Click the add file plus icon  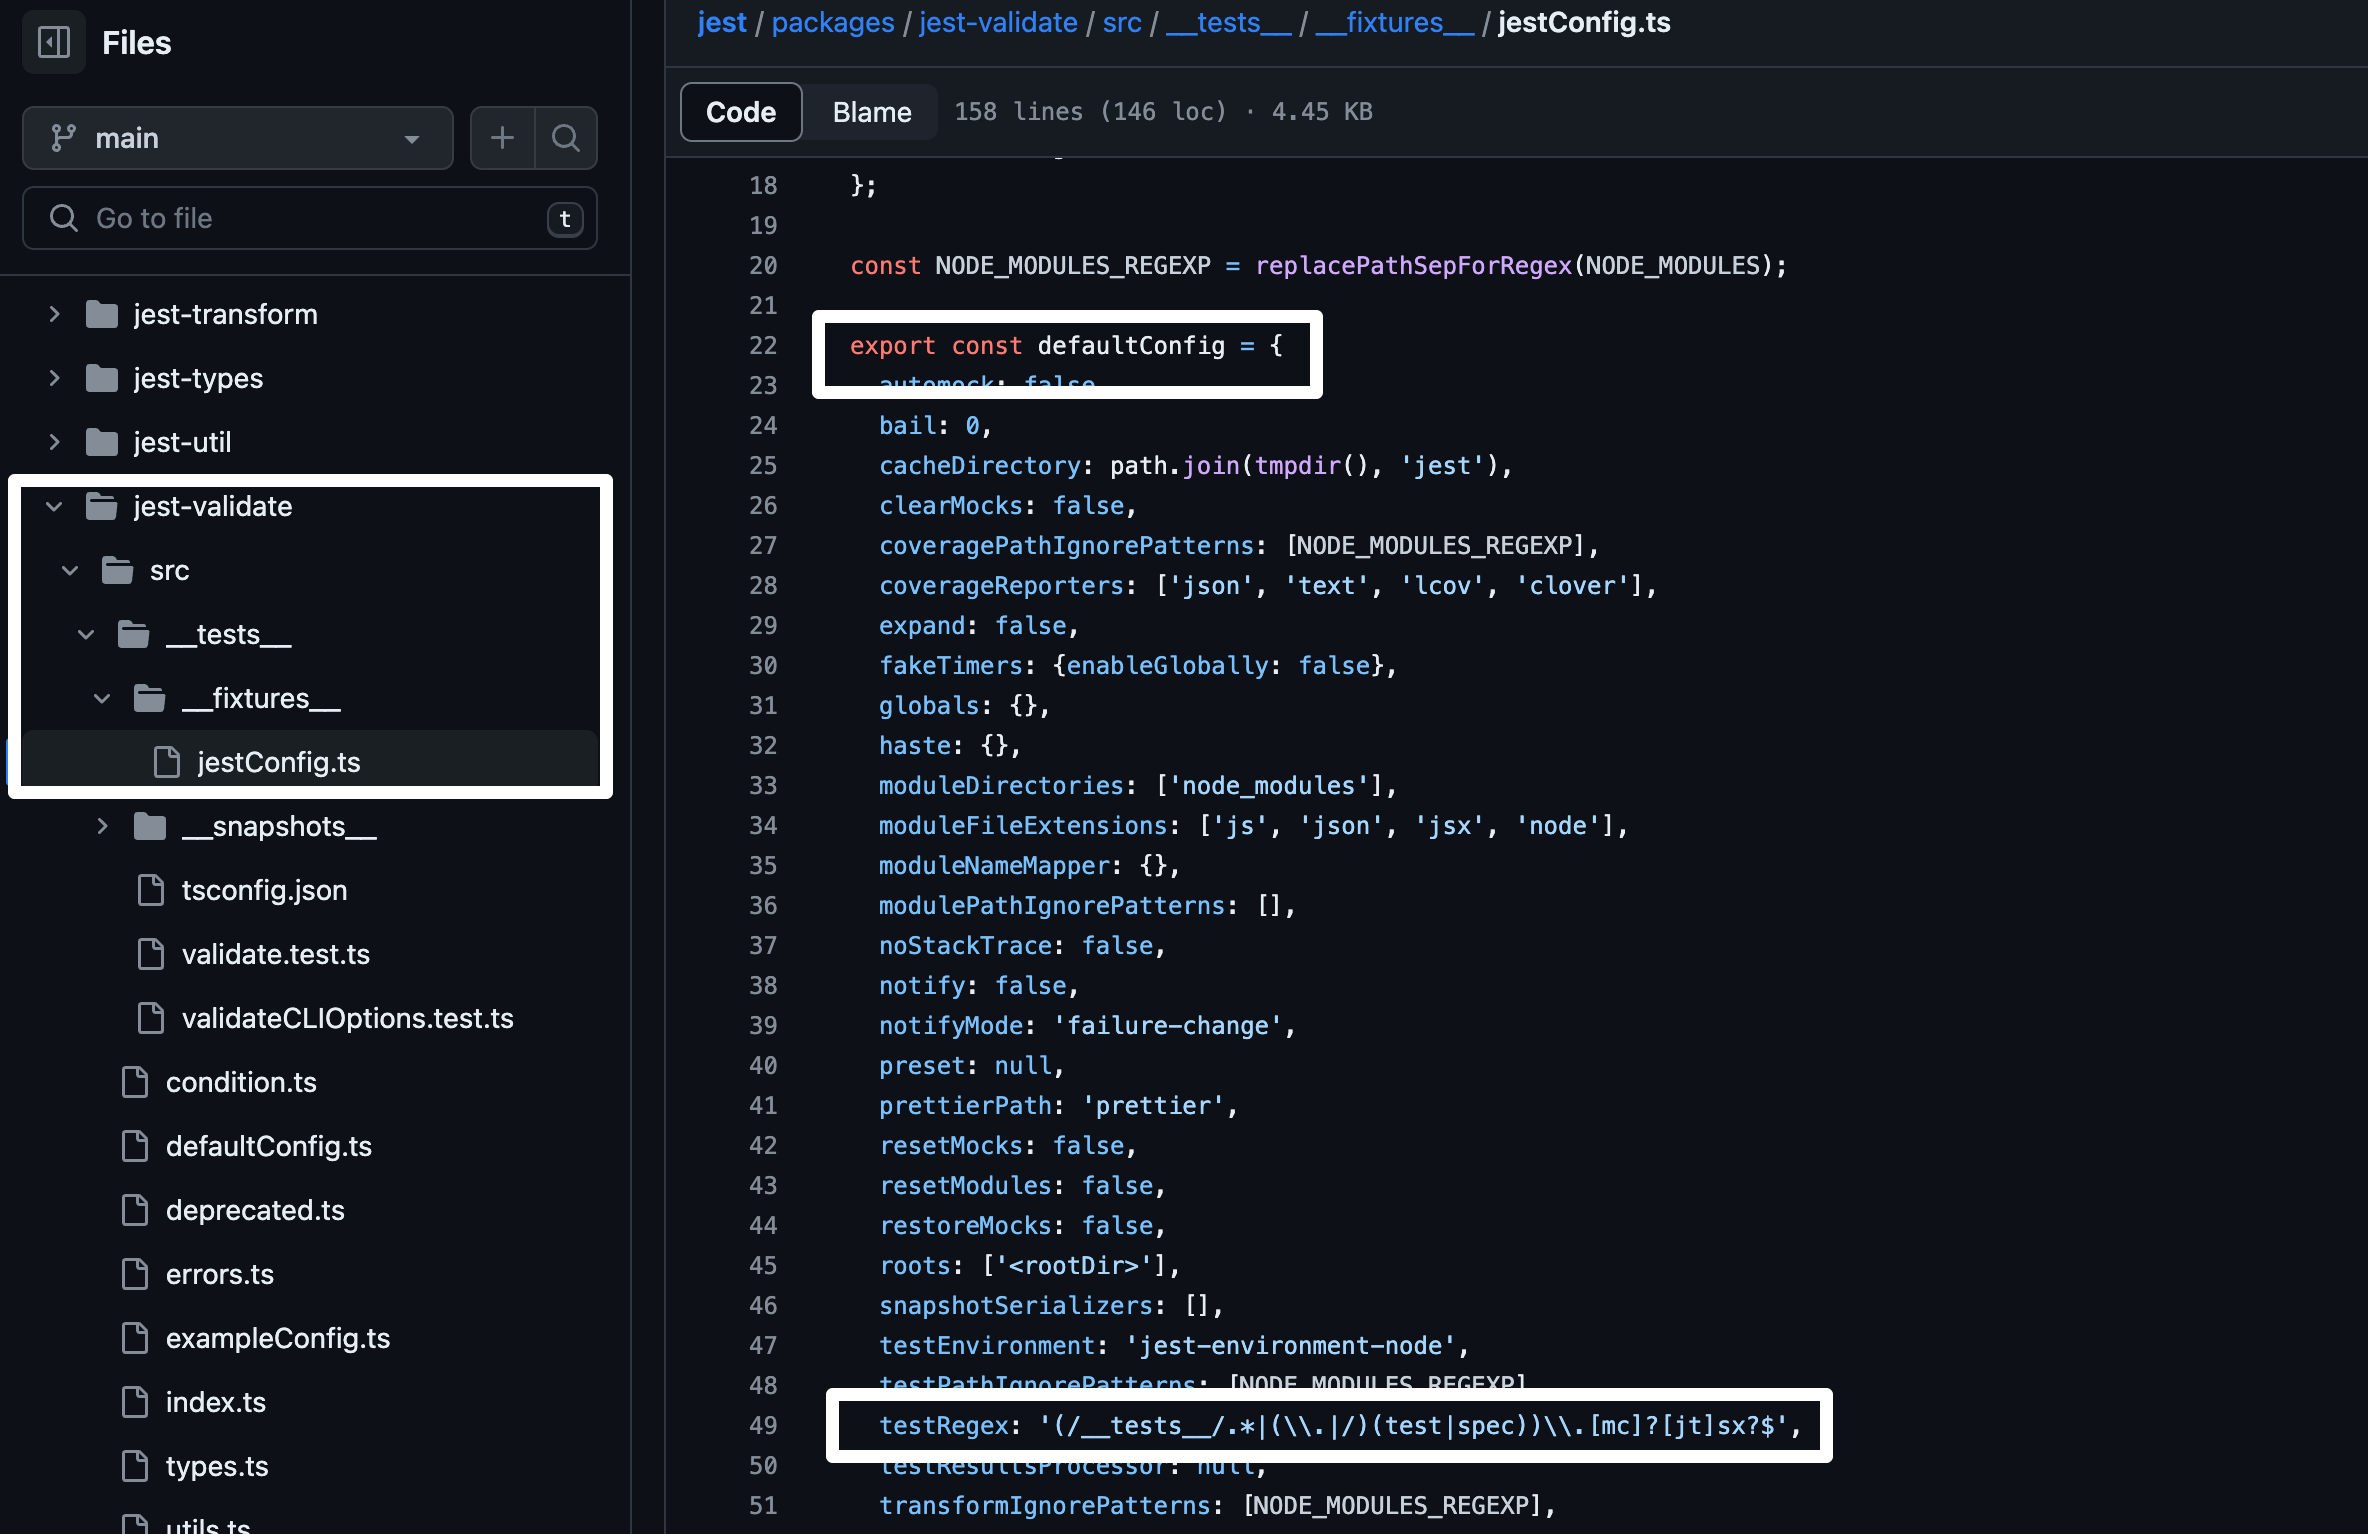502,138
